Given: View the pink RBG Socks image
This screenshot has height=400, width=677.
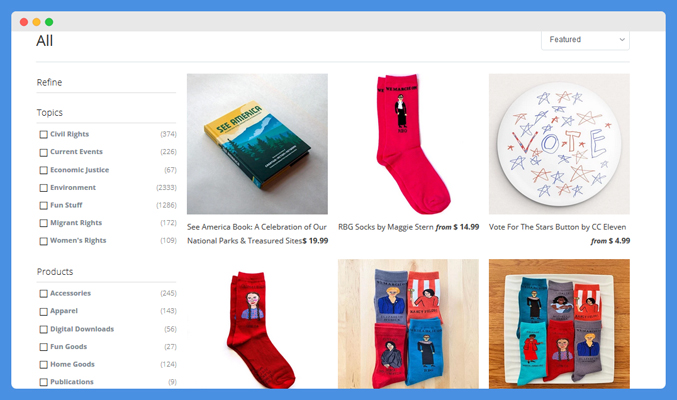Looking at the screenshot, I should tap(408, 144).
